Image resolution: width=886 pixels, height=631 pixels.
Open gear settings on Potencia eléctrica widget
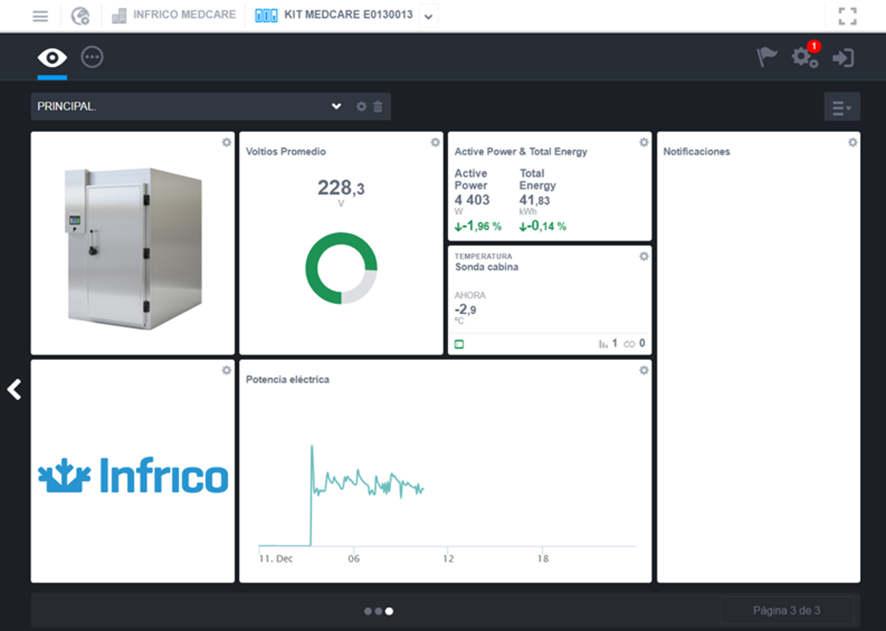pyautogui.click(x=644, y=370)
